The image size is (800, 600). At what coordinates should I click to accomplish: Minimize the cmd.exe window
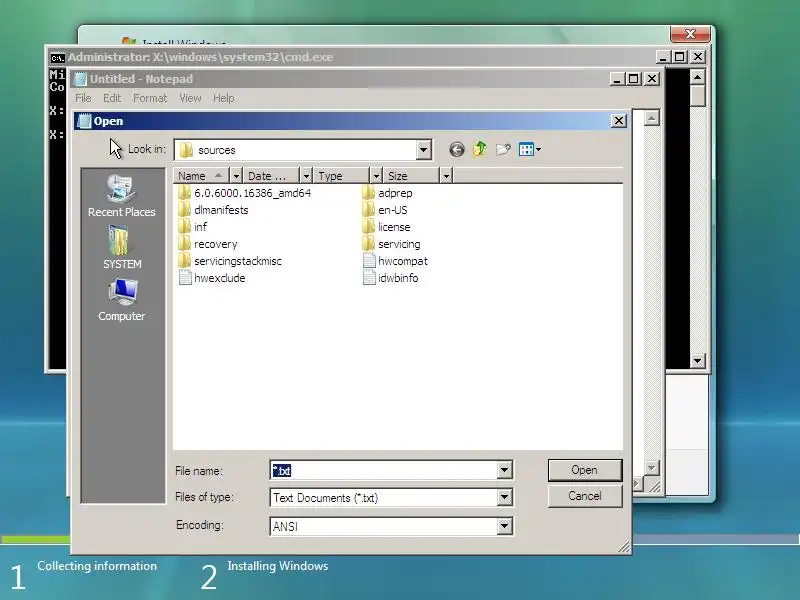pos(662,57)
